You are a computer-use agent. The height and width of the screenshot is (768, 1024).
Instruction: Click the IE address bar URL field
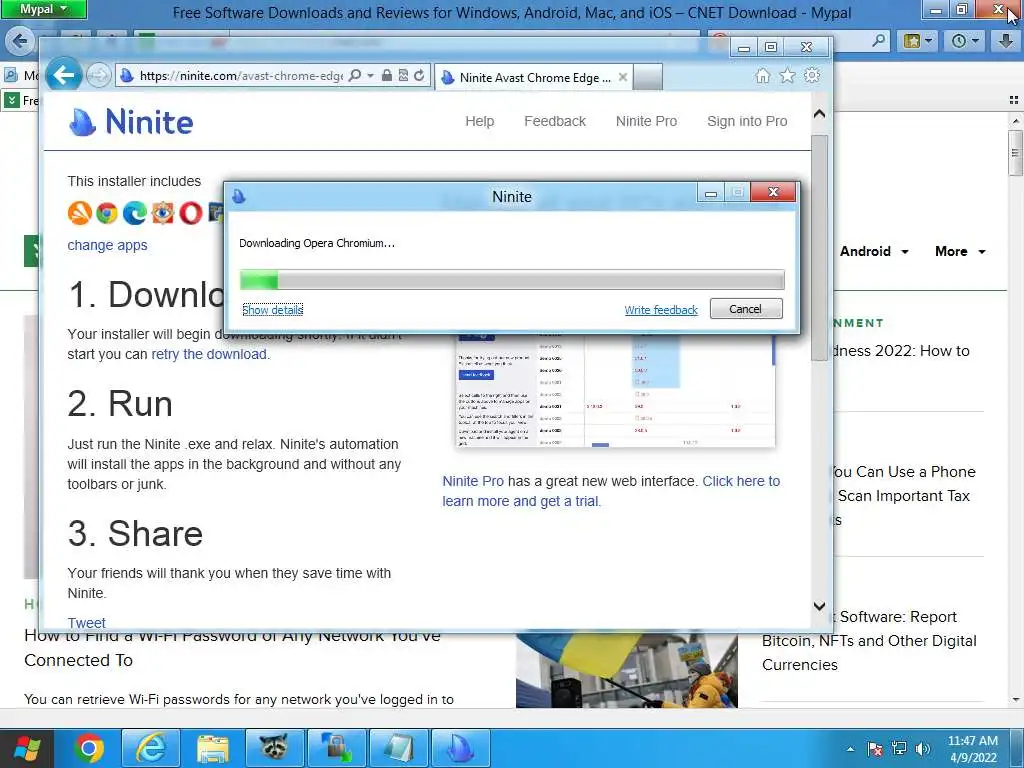(240, 76)
